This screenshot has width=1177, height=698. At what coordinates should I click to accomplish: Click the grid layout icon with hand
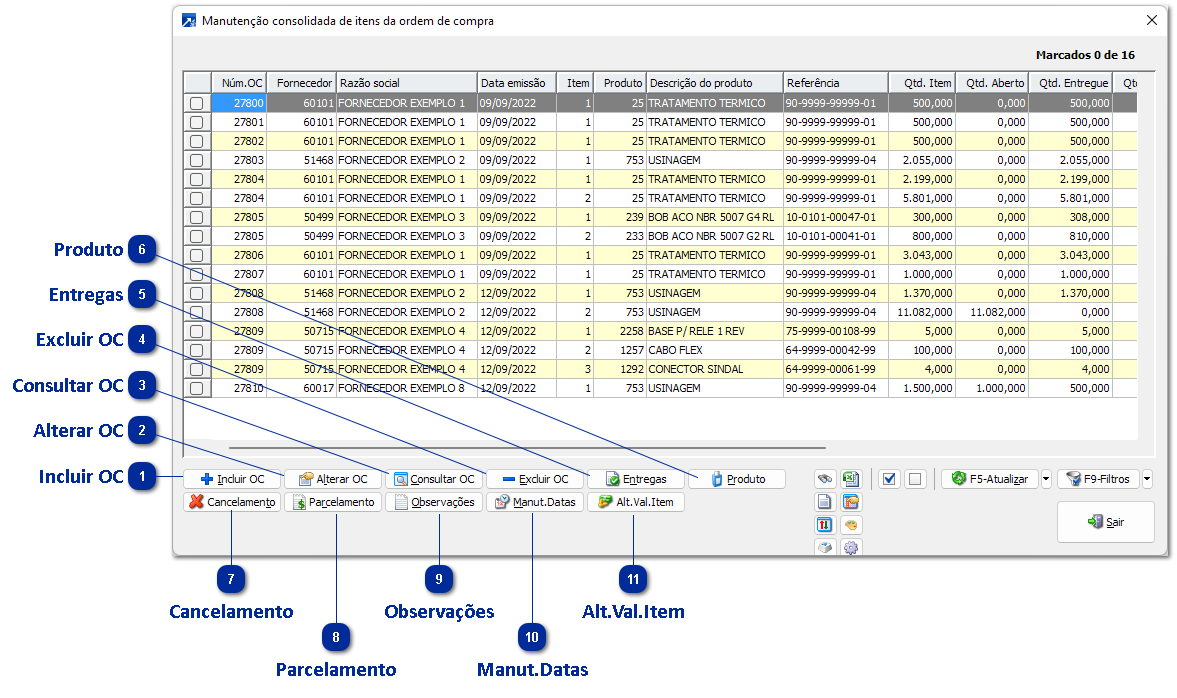tap(851, 502)
